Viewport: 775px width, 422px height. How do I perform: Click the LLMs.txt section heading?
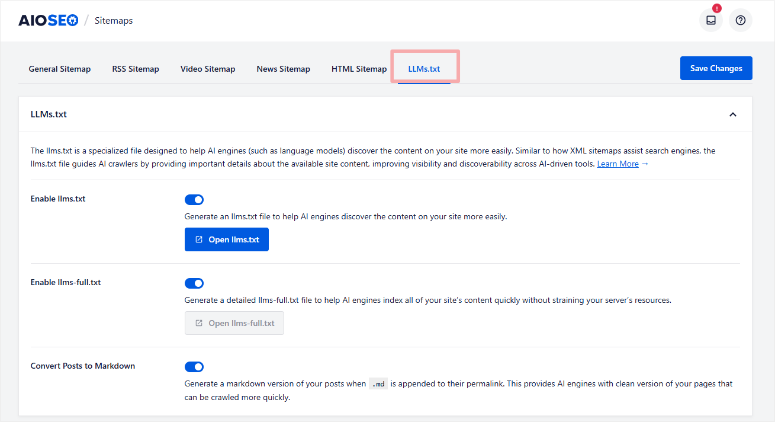(48, 114)
